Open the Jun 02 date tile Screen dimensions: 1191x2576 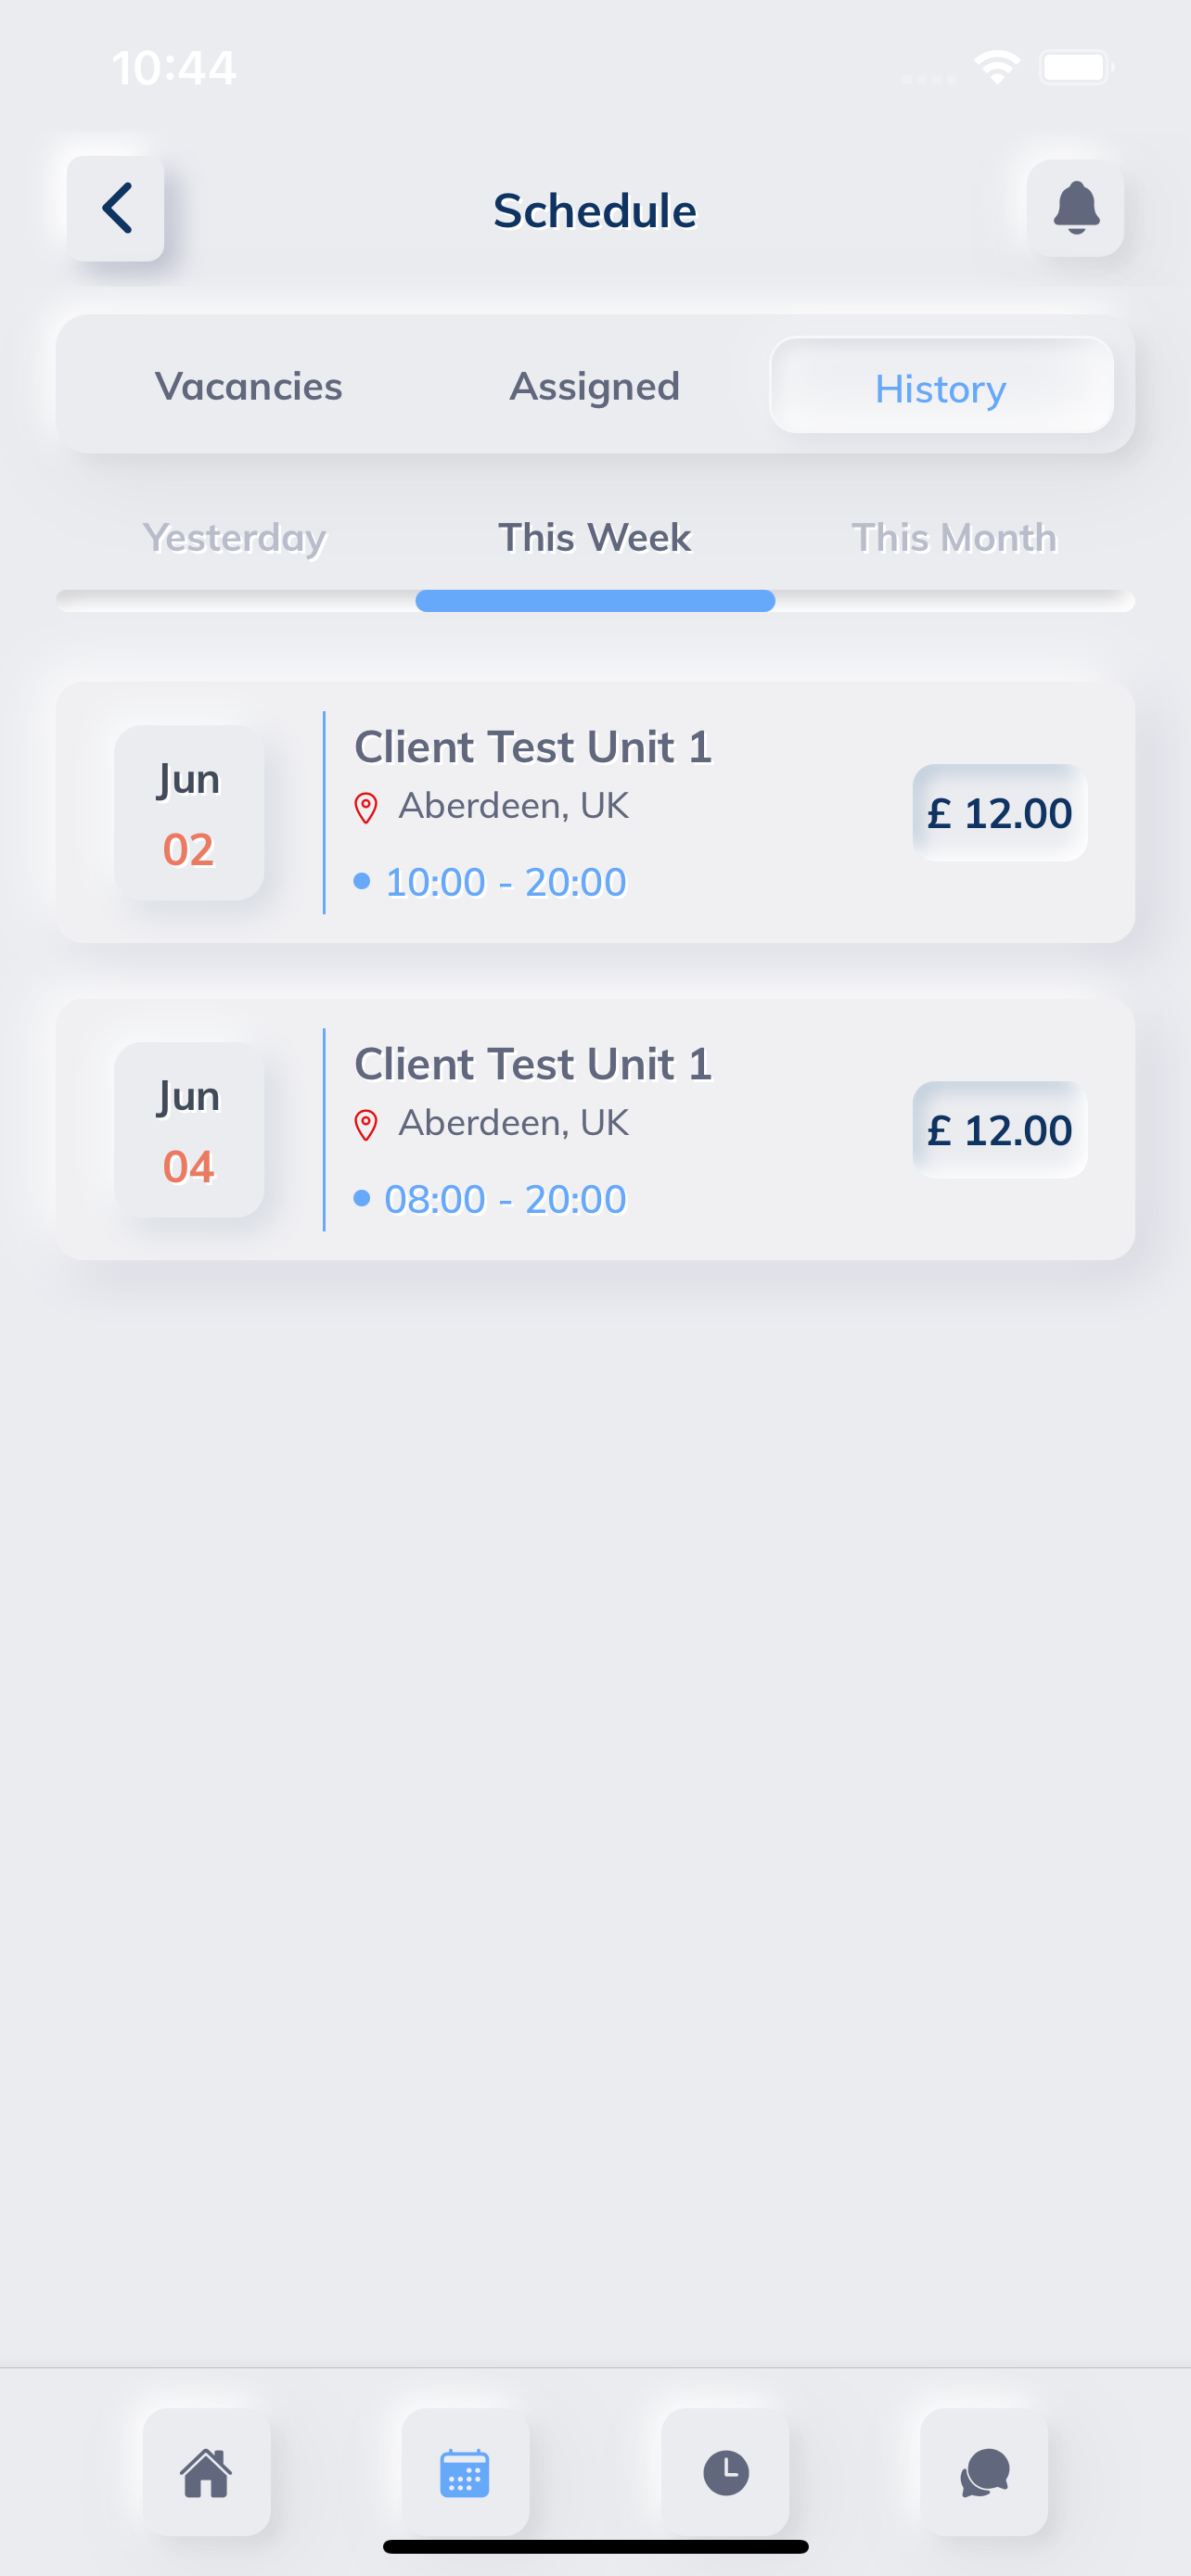pyautogui.click(x=189, y=812)
